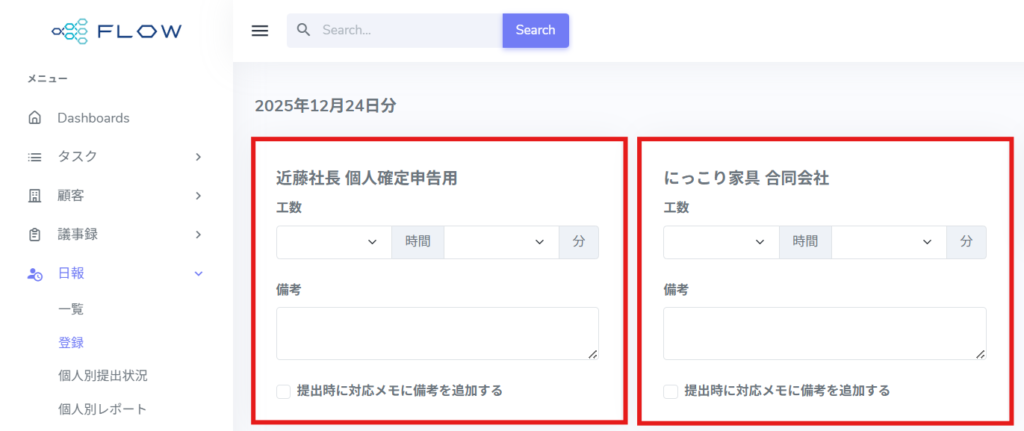Enable memo checkbox for にっこり家具 合同会社
Screen dimensions: 1024x431
coord(671,391)
